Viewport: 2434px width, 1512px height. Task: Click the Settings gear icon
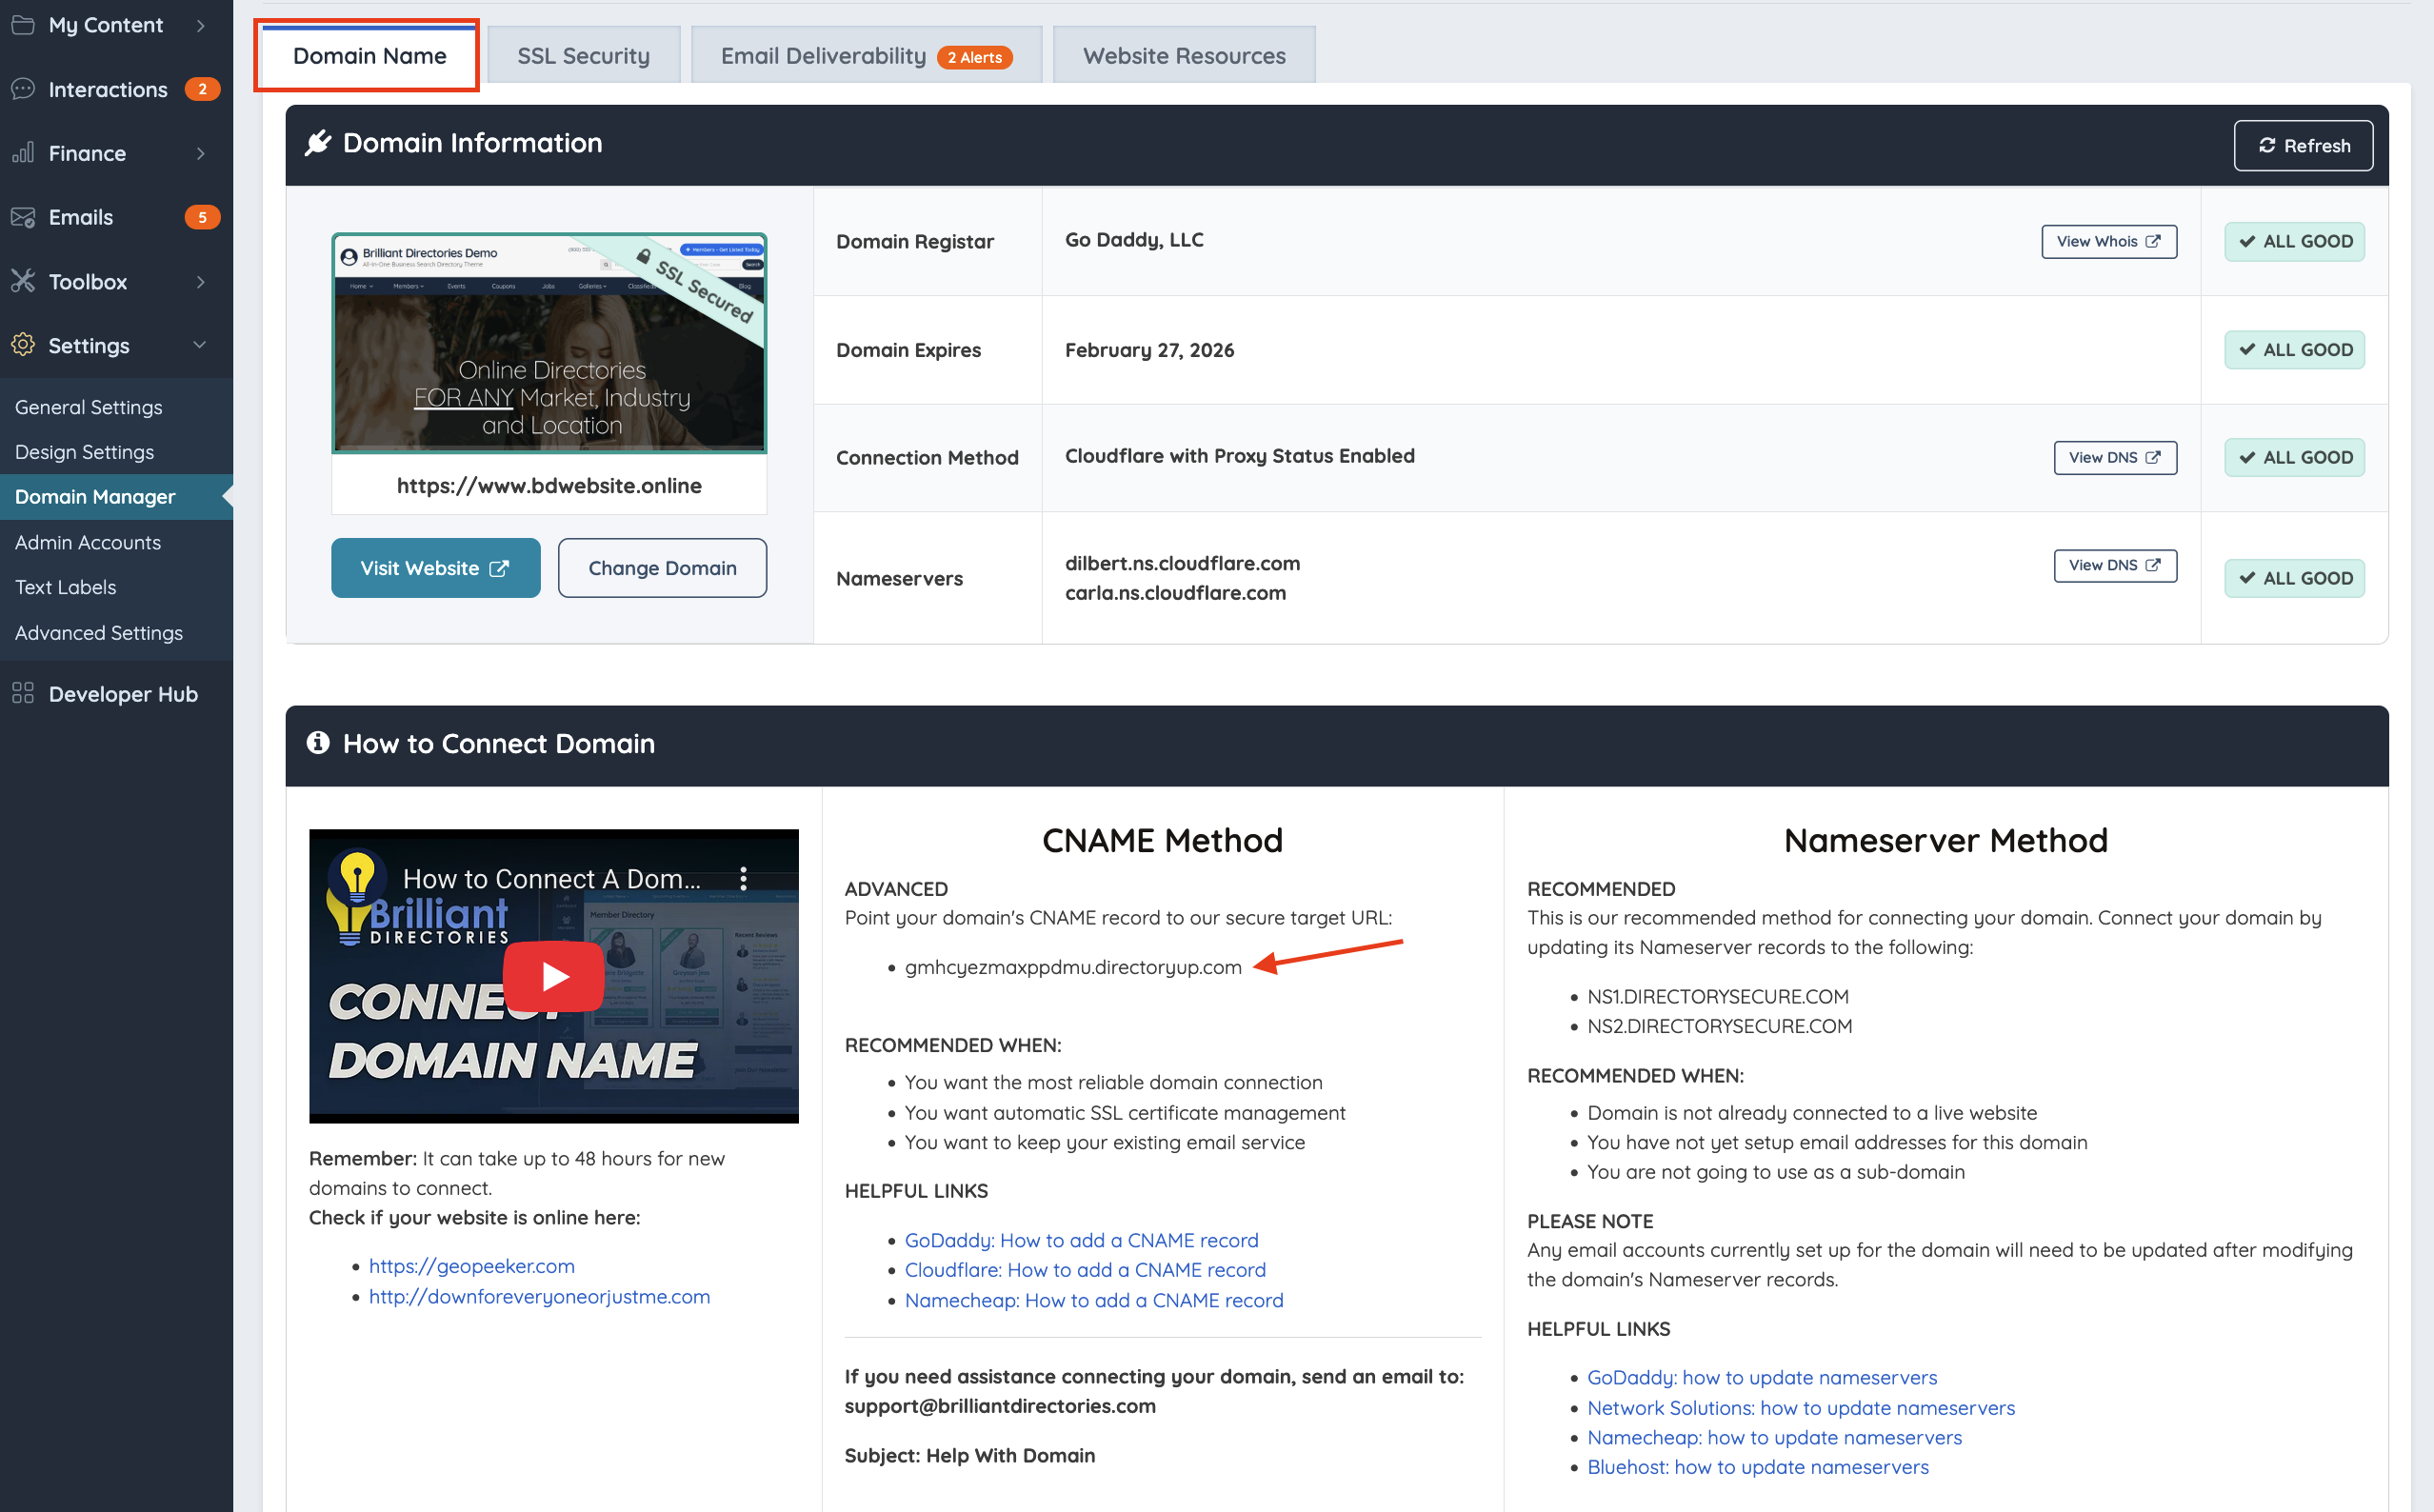coord(23,345)
